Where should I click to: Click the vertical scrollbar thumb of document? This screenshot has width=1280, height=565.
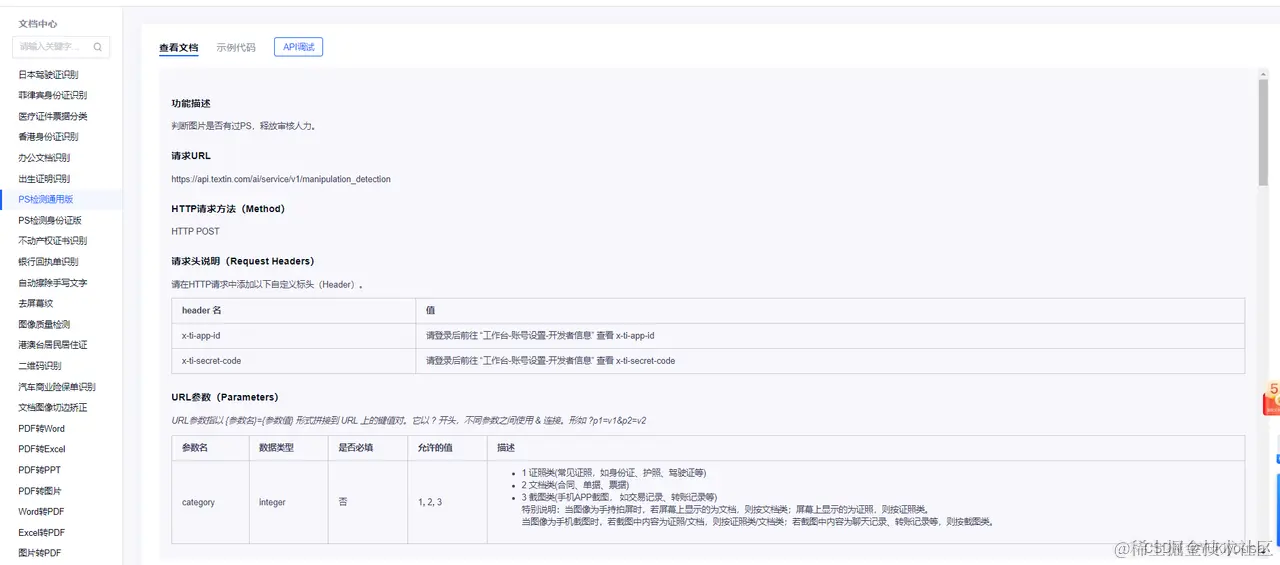coord(1263,132)
